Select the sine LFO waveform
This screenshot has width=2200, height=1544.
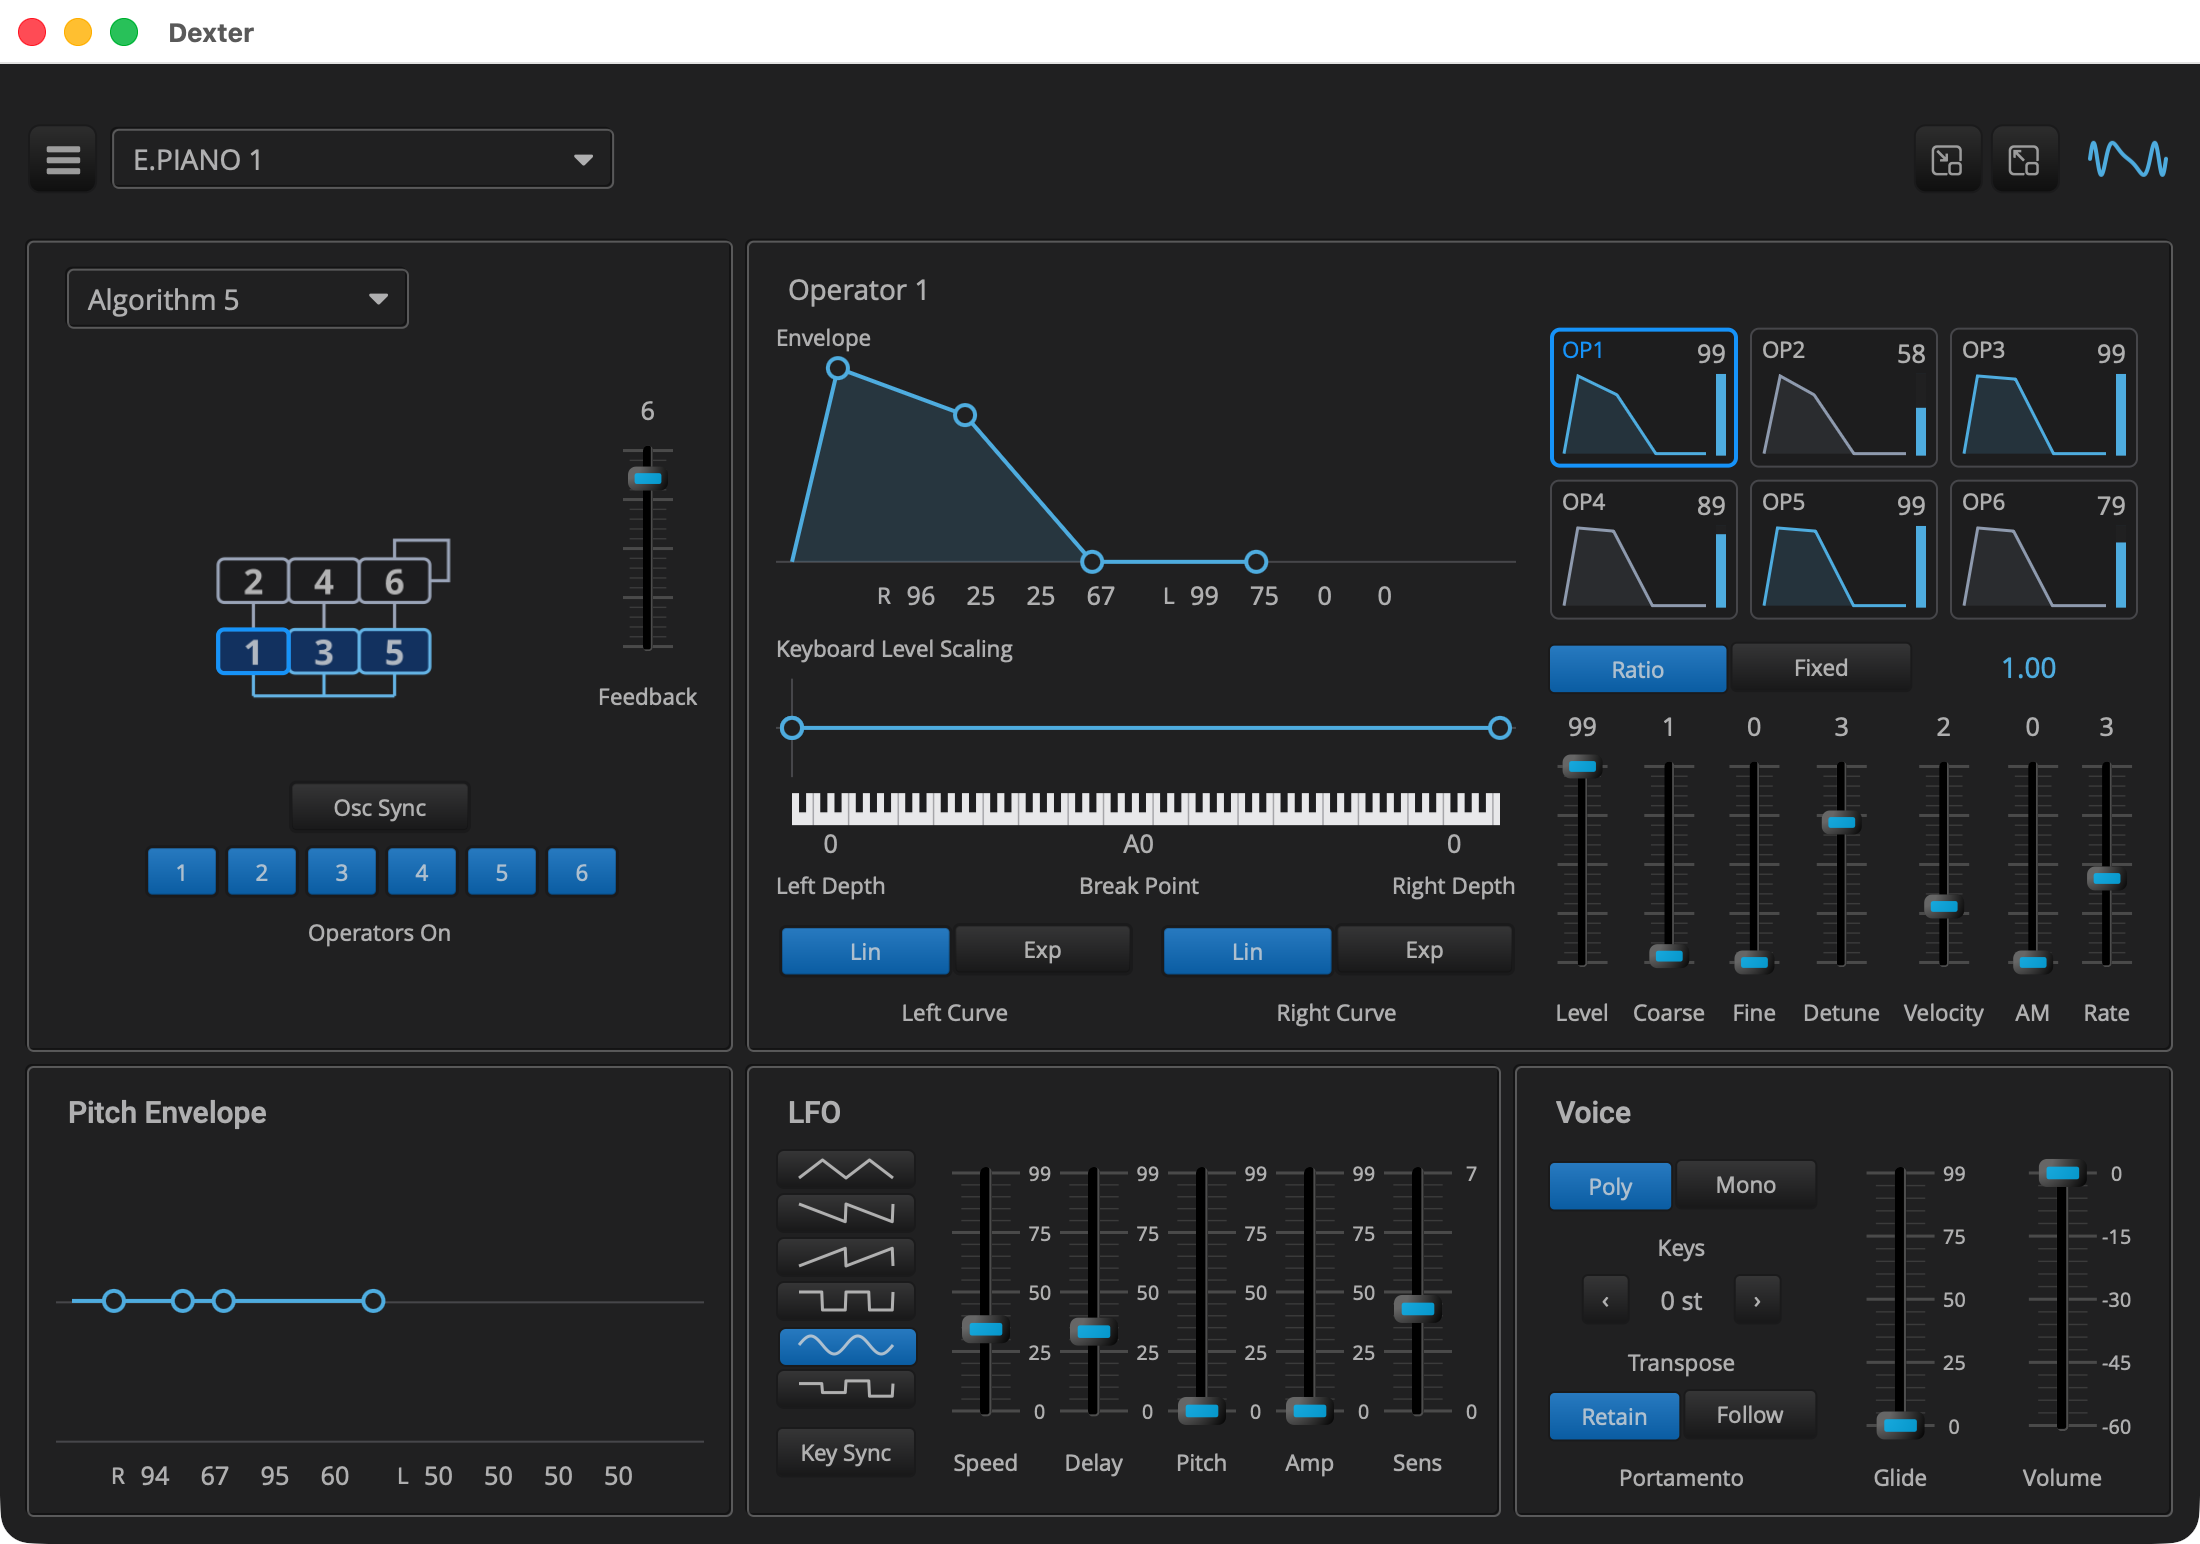click(x=846, y=1346)
